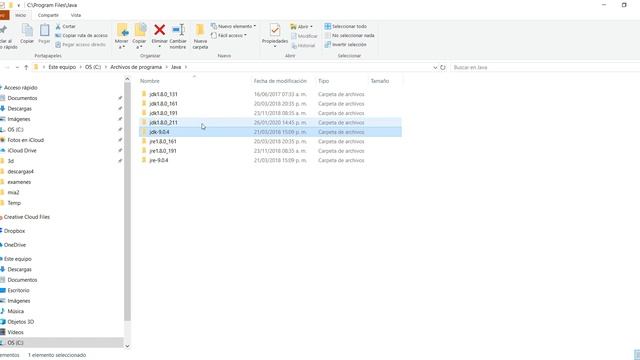
Task: Open Escritorio under Este equipo
Action: coord(18,291)
